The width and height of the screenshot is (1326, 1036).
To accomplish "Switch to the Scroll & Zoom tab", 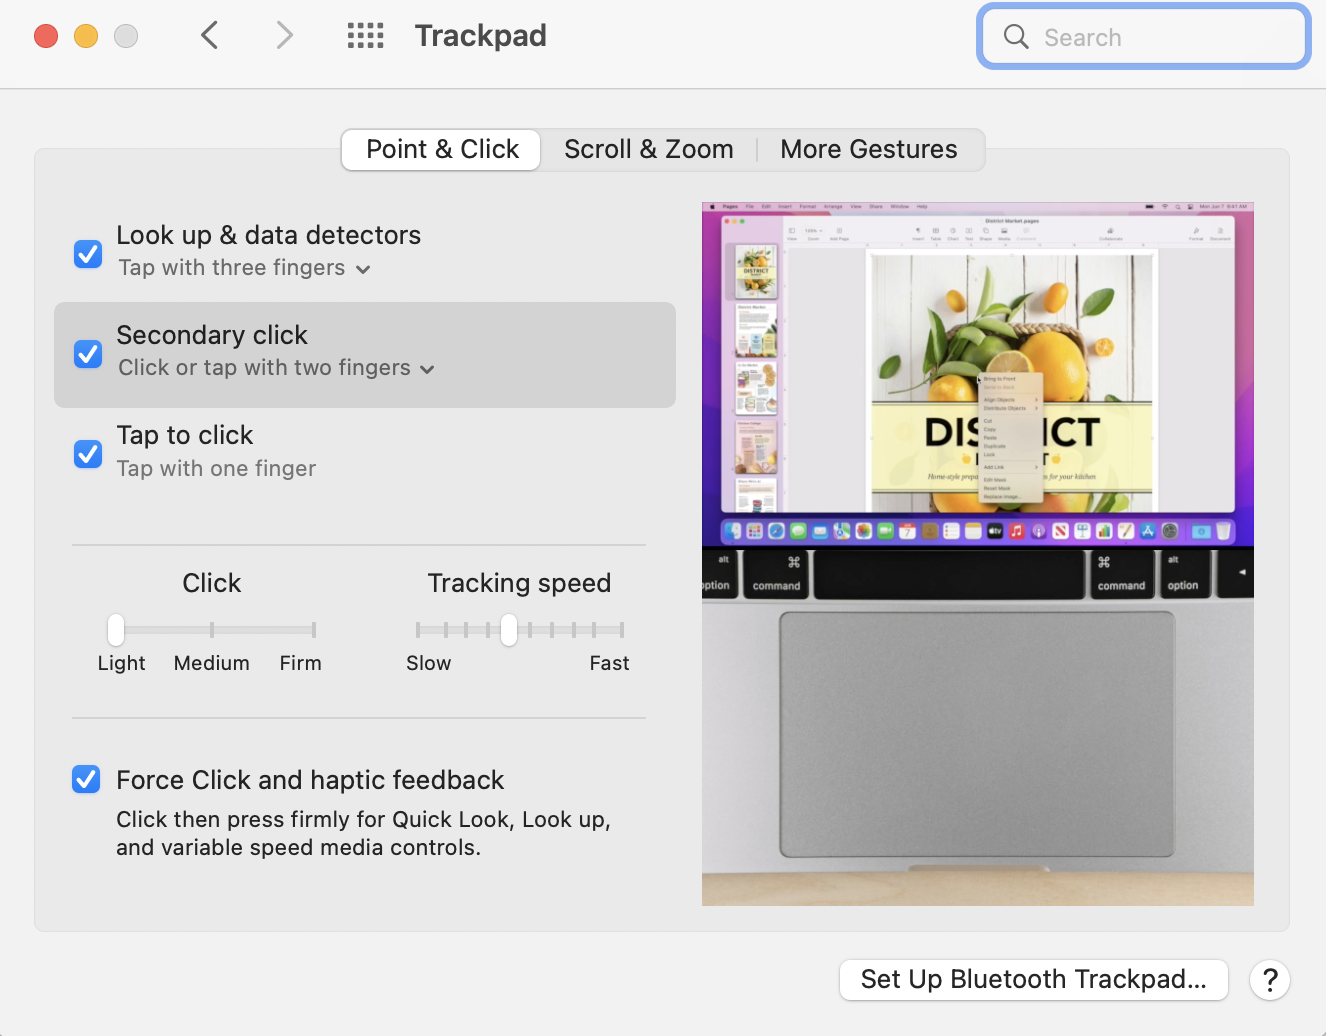I will coord(649,150).
